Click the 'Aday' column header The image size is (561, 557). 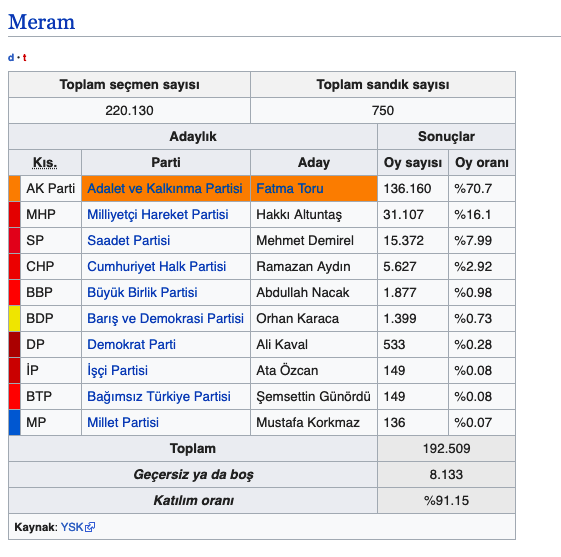click(x=314, y=162)
